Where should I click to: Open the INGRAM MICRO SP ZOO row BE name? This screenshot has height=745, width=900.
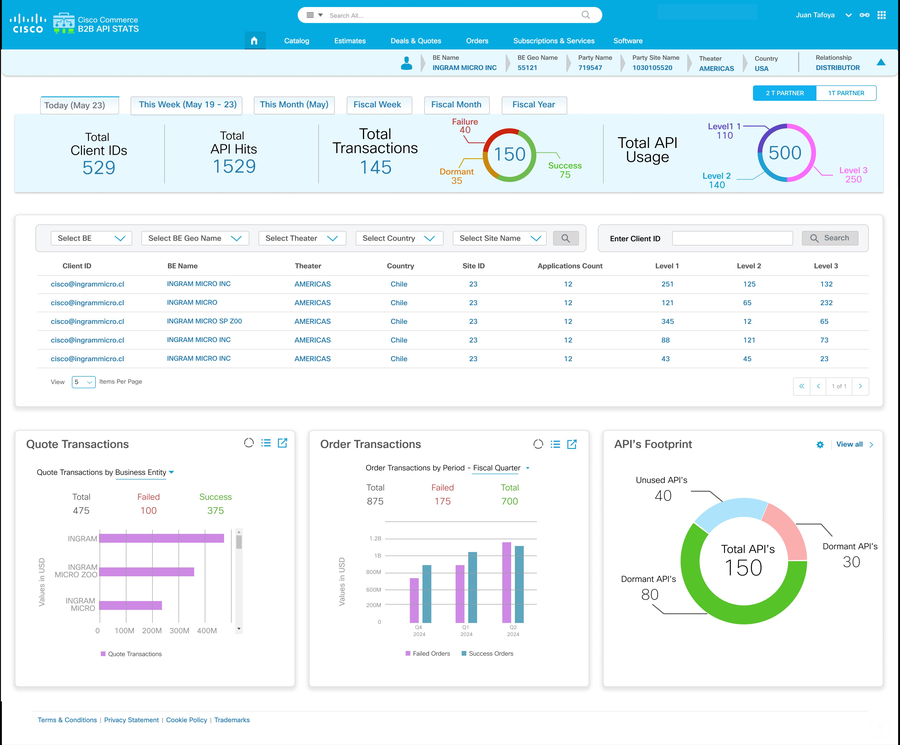click(204, 321)
